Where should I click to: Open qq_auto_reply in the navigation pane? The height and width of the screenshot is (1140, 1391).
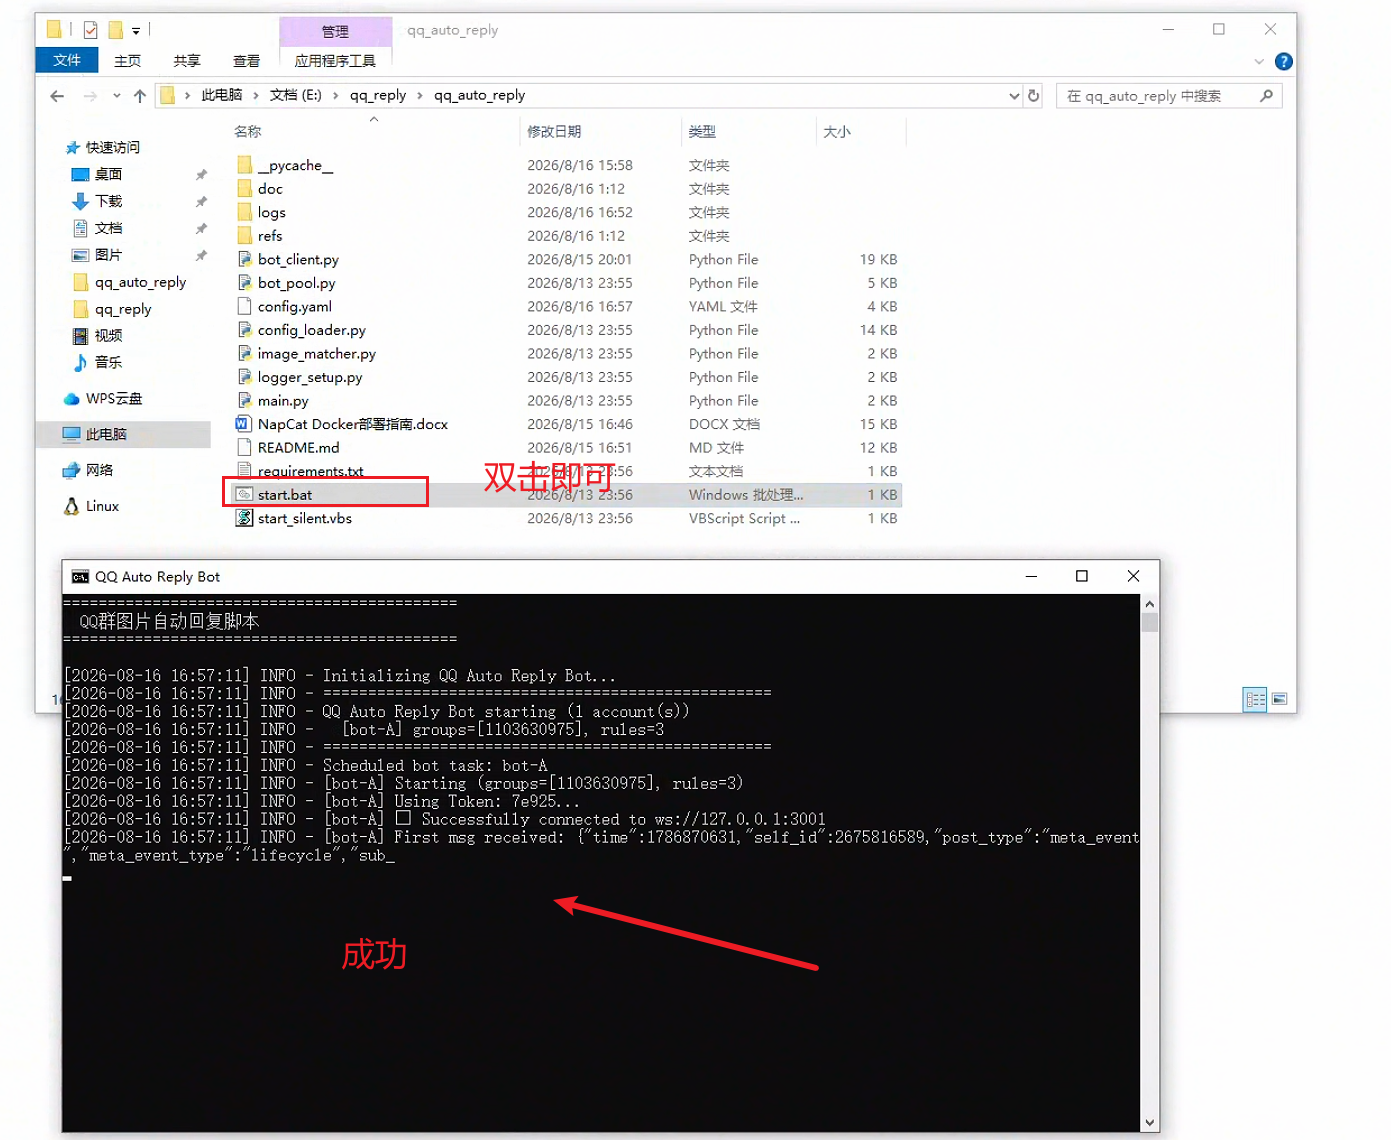[x=140, y=282]
